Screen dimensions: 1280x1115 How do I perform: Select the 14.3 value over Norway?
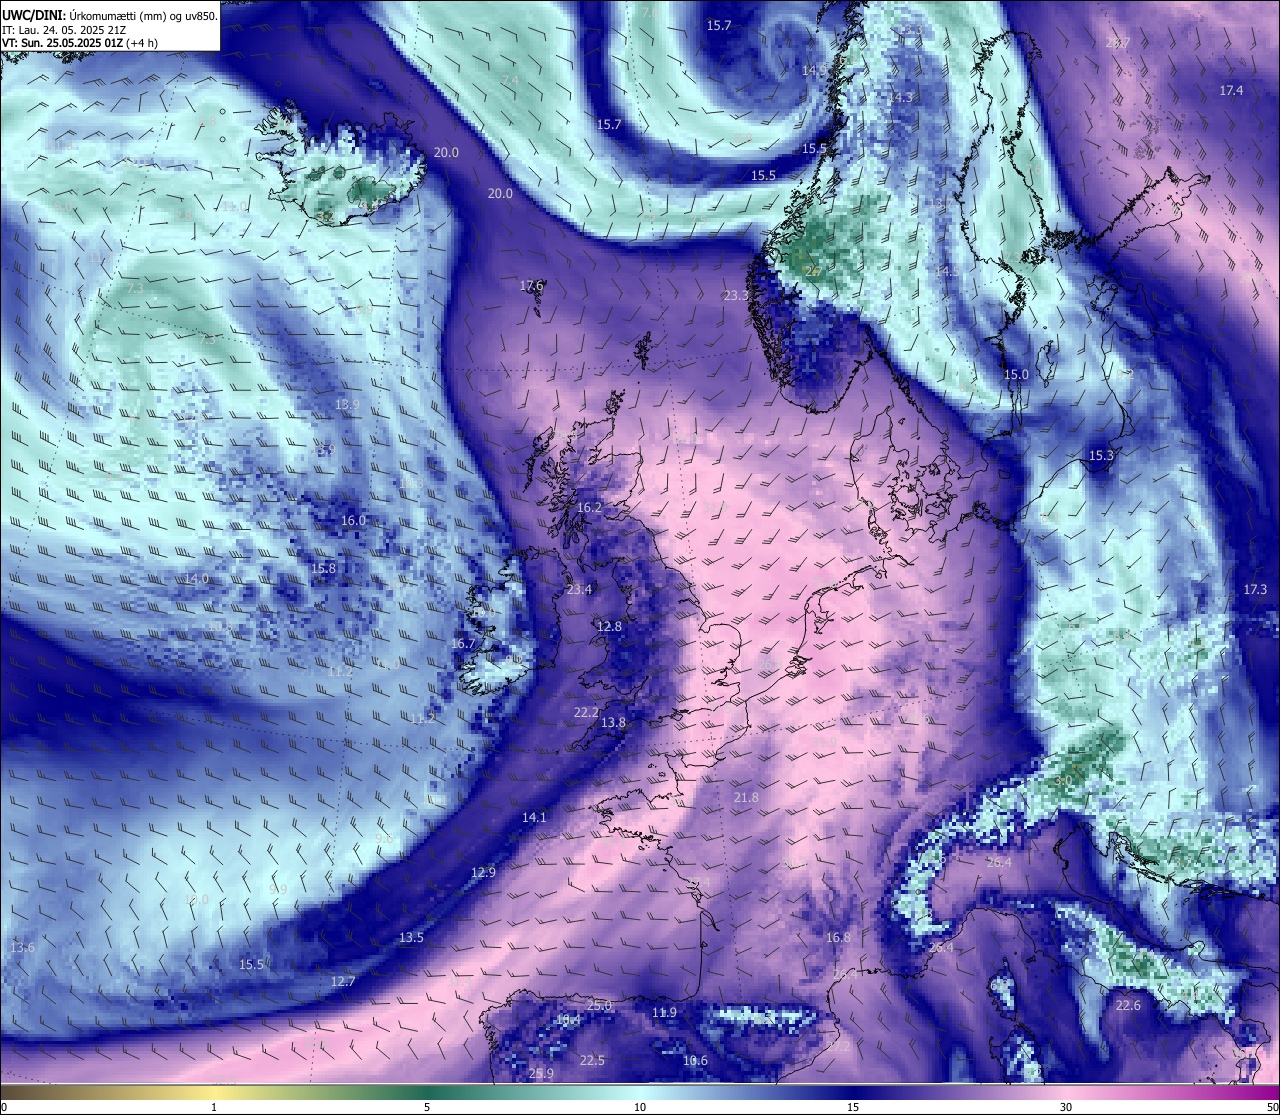point(901,97)
